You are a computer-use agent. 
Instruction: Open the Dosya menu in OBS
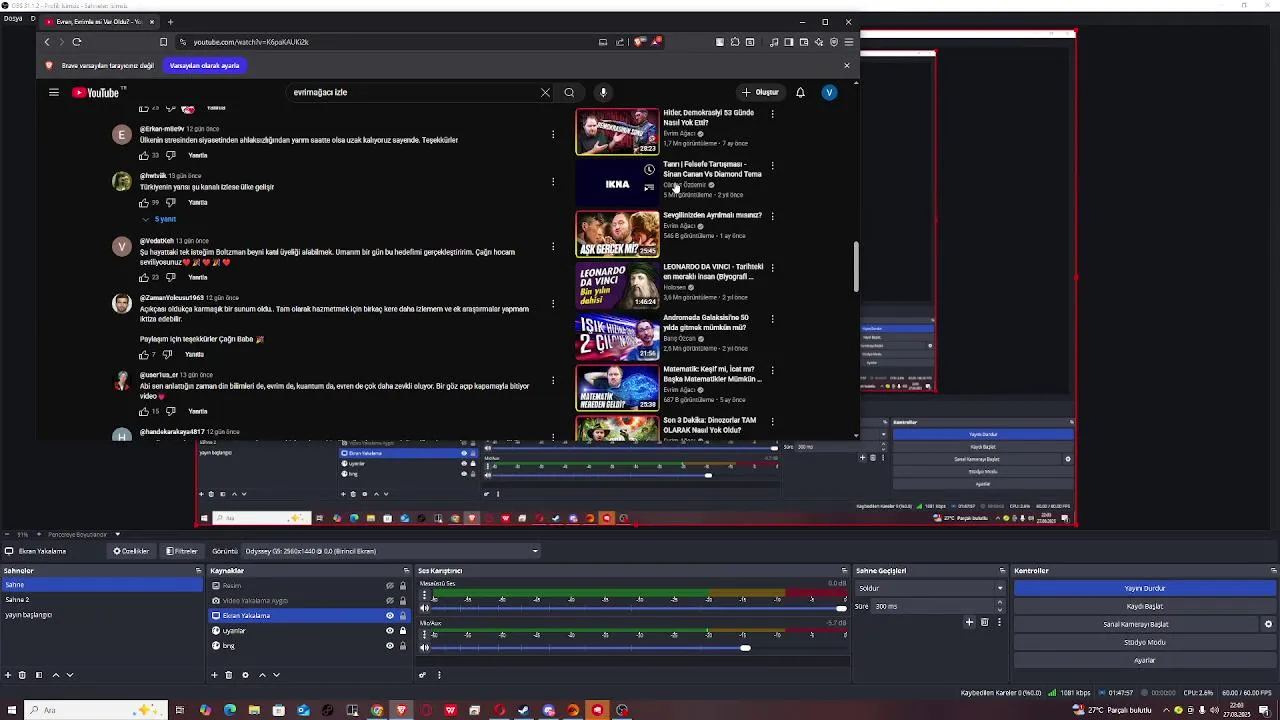(x=11, y=18)
